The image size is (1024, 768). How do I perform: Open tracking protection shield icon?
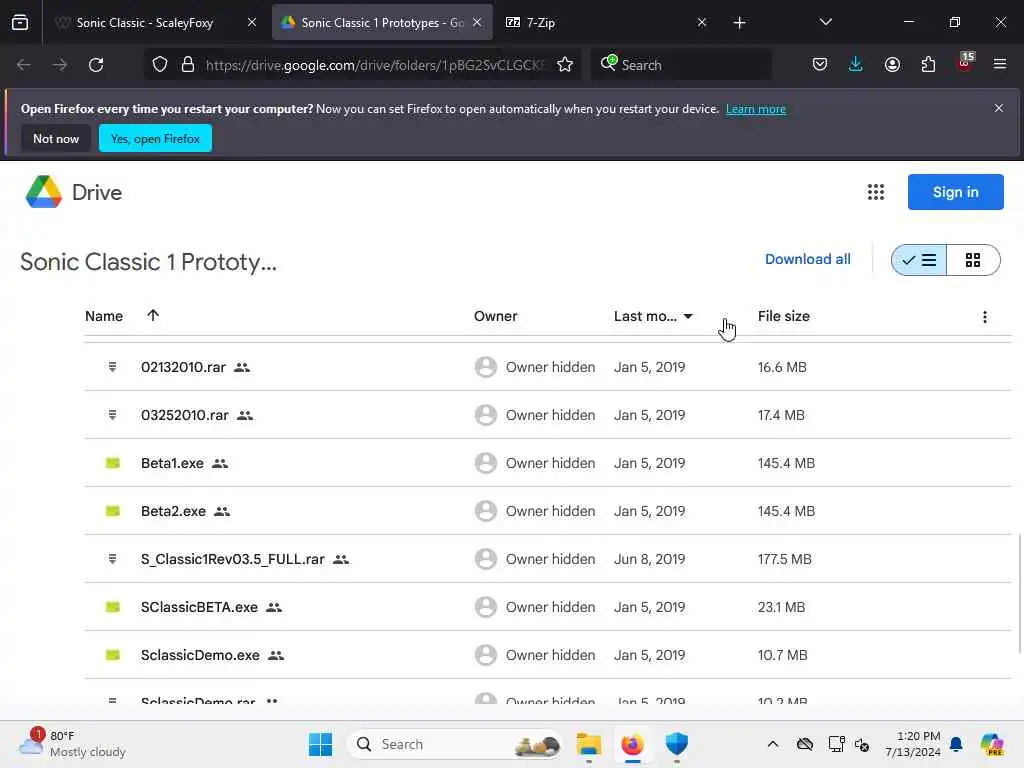160,65
